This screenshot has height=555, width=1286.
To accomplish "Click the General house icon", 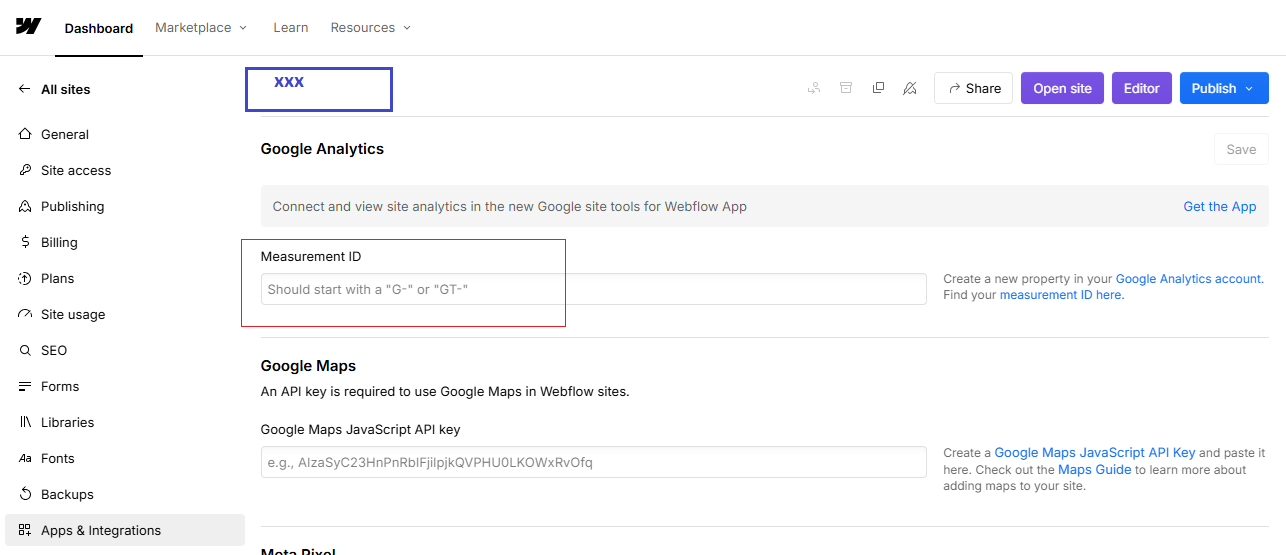I will (25, 134).
